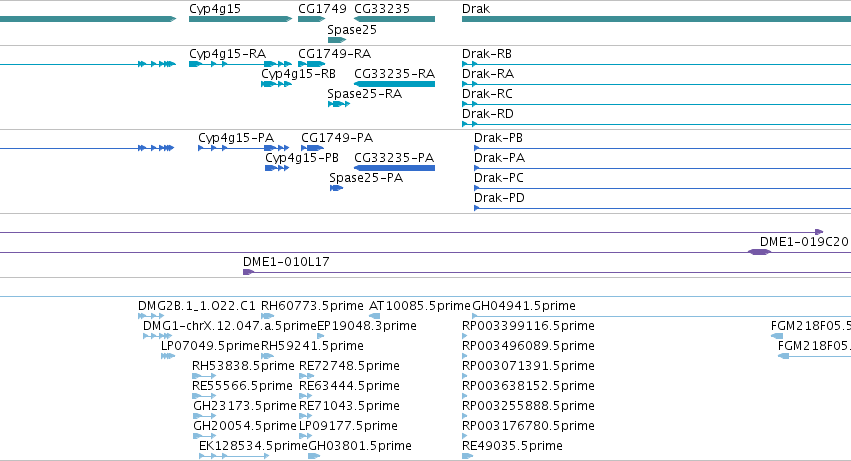Click the GH20054.5prime EST label
Screen dimensions: 851x461
tap(245, 427)
